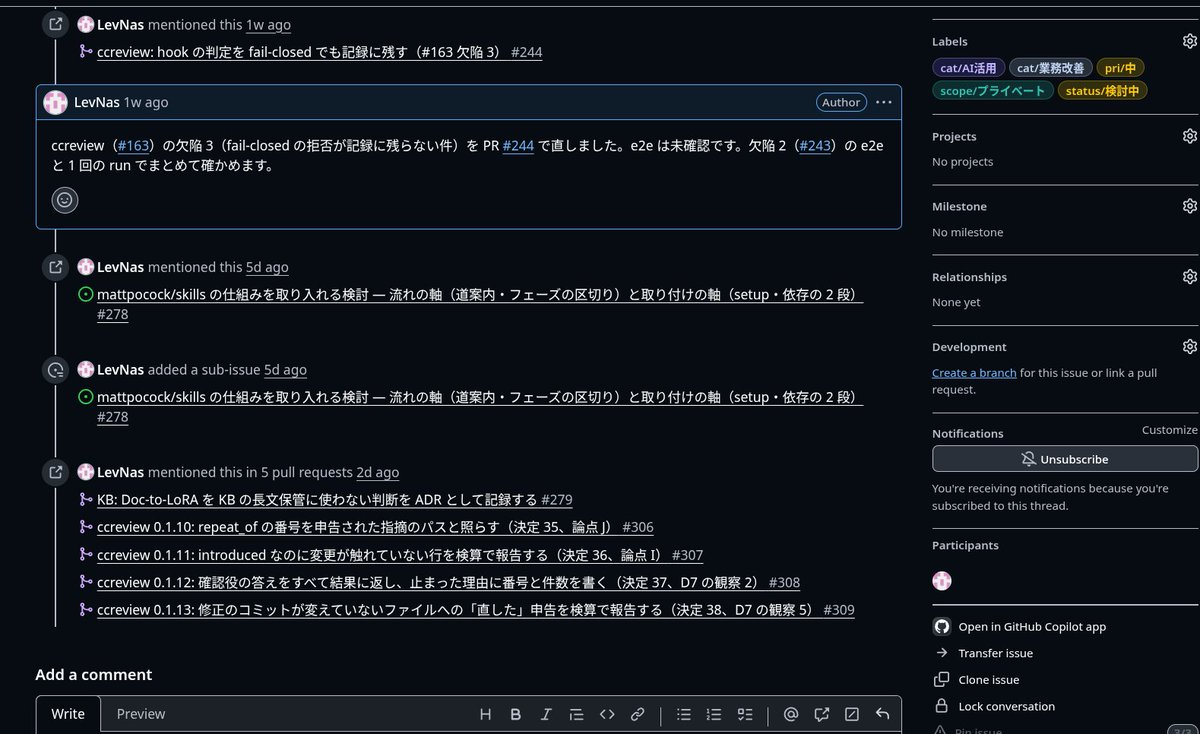
Task: Open the Relationships gear settings
Action: click(x=1189, y=276)
